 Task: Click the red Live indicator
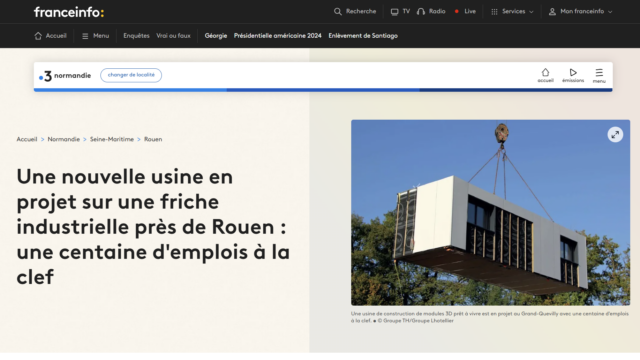pos(456,11)
